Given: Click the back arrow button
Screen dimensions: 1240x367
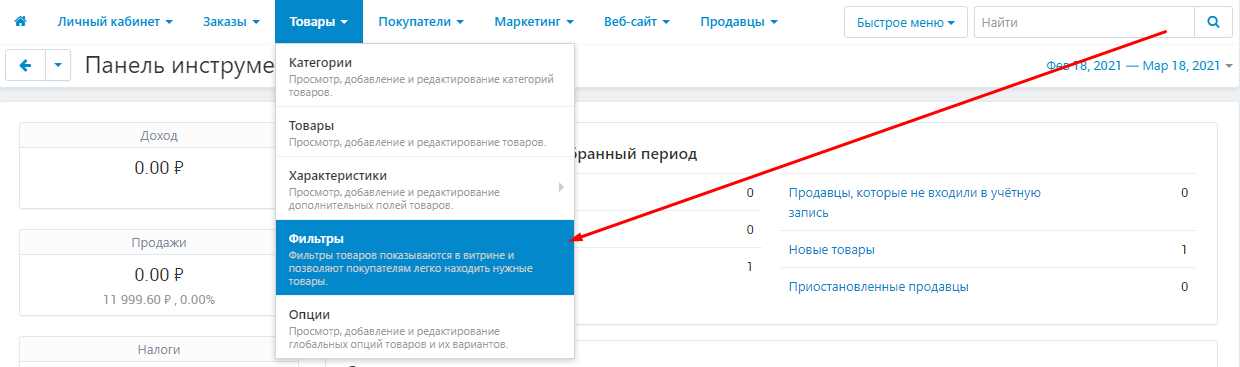Looking at the screenshot, I should click(25, 66).
